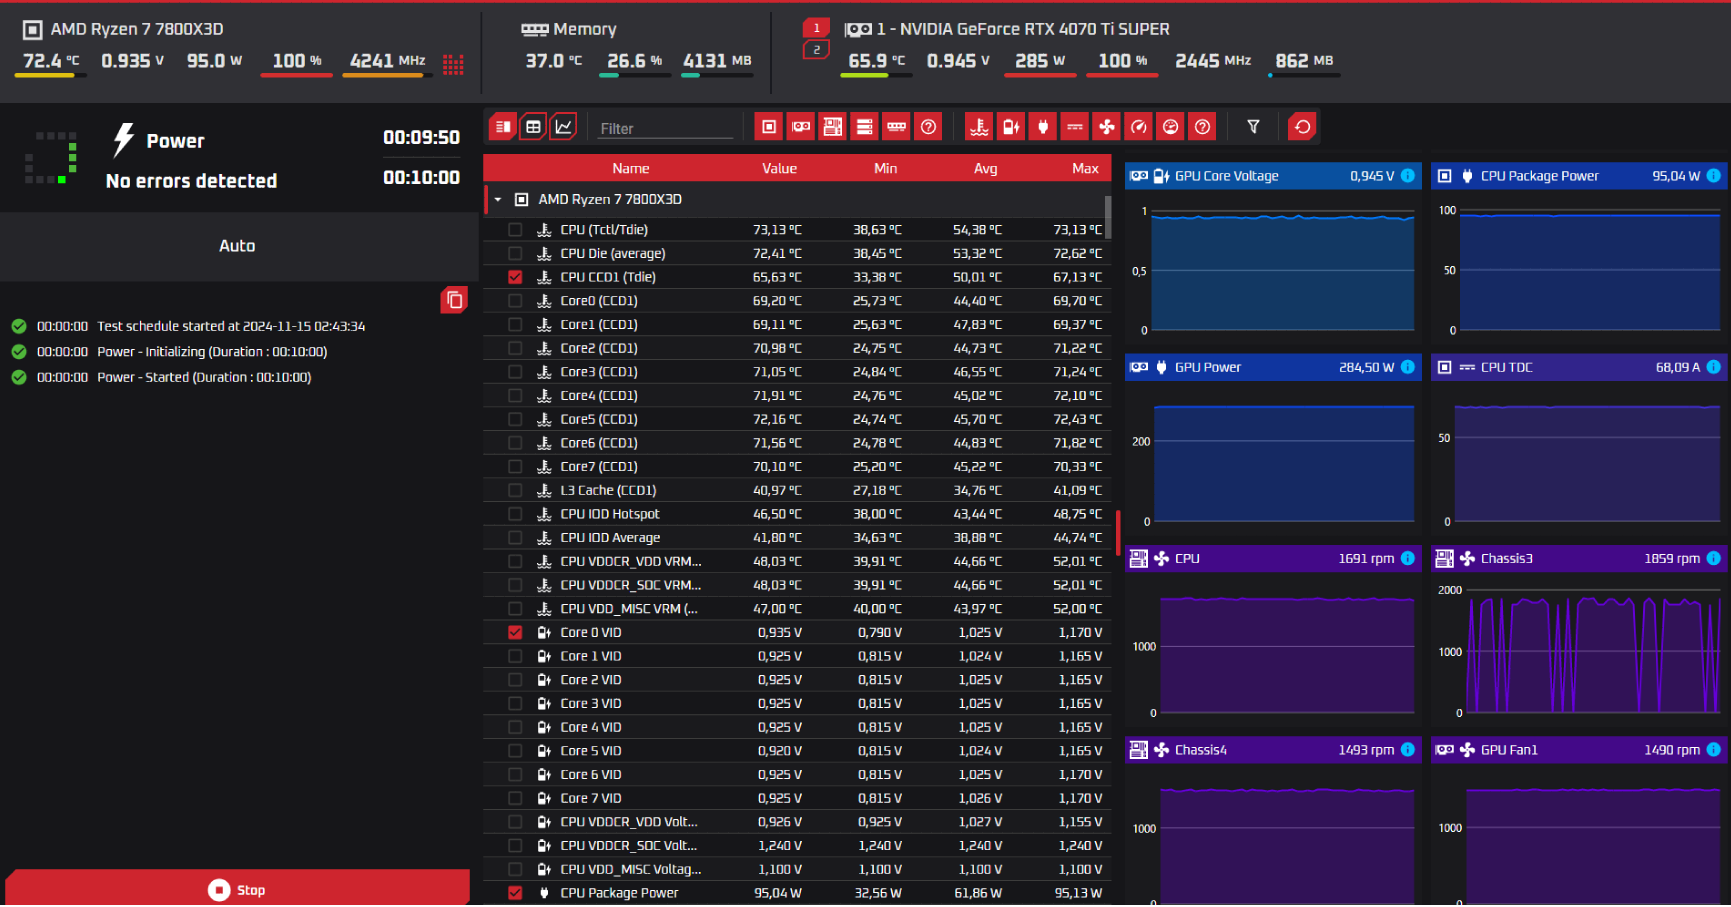1731x907 pixels.
Task: Switch to combined table and graph view
Action: [503, 127]
